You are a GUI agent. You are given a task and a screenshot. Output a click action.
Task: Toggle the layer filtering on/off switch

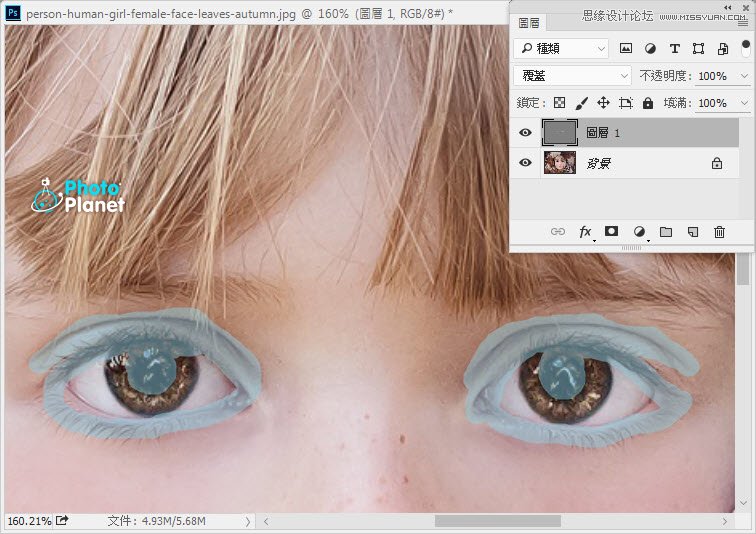point(745,48)
